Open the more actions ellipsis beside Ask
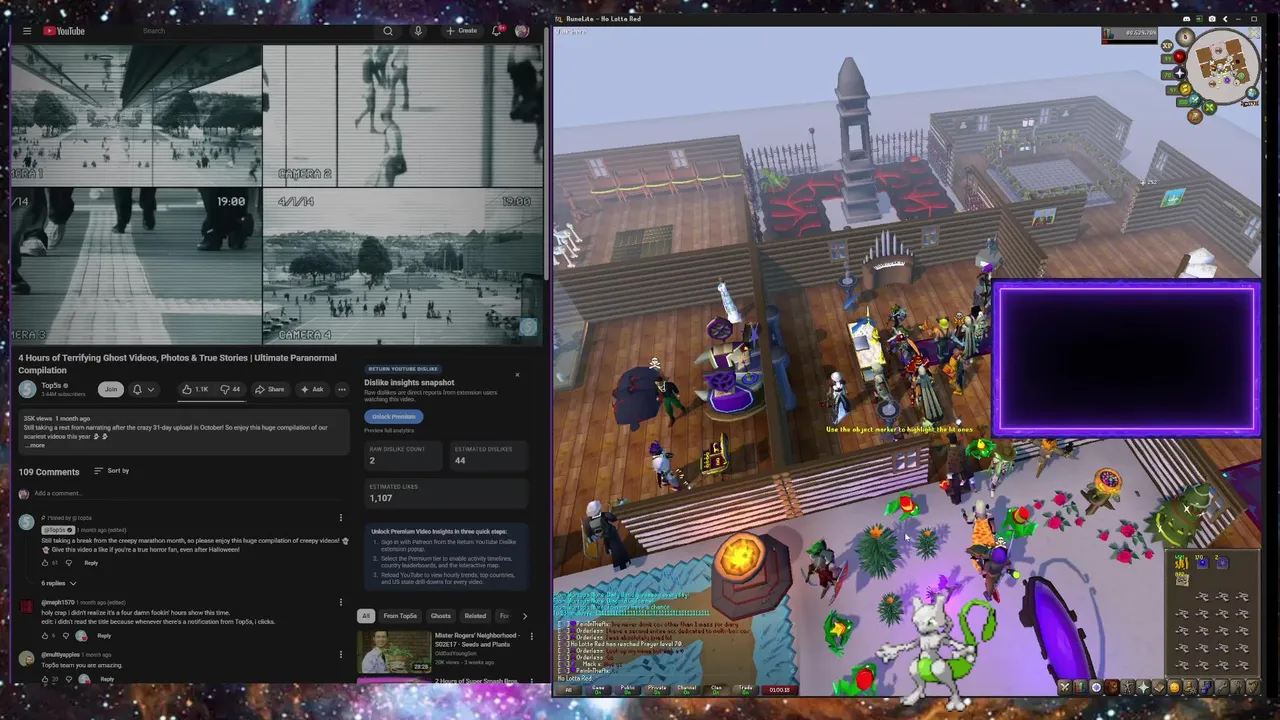The height and width of the screenshot is (720, 1280). pyautogui.click(x=342, y=389)
